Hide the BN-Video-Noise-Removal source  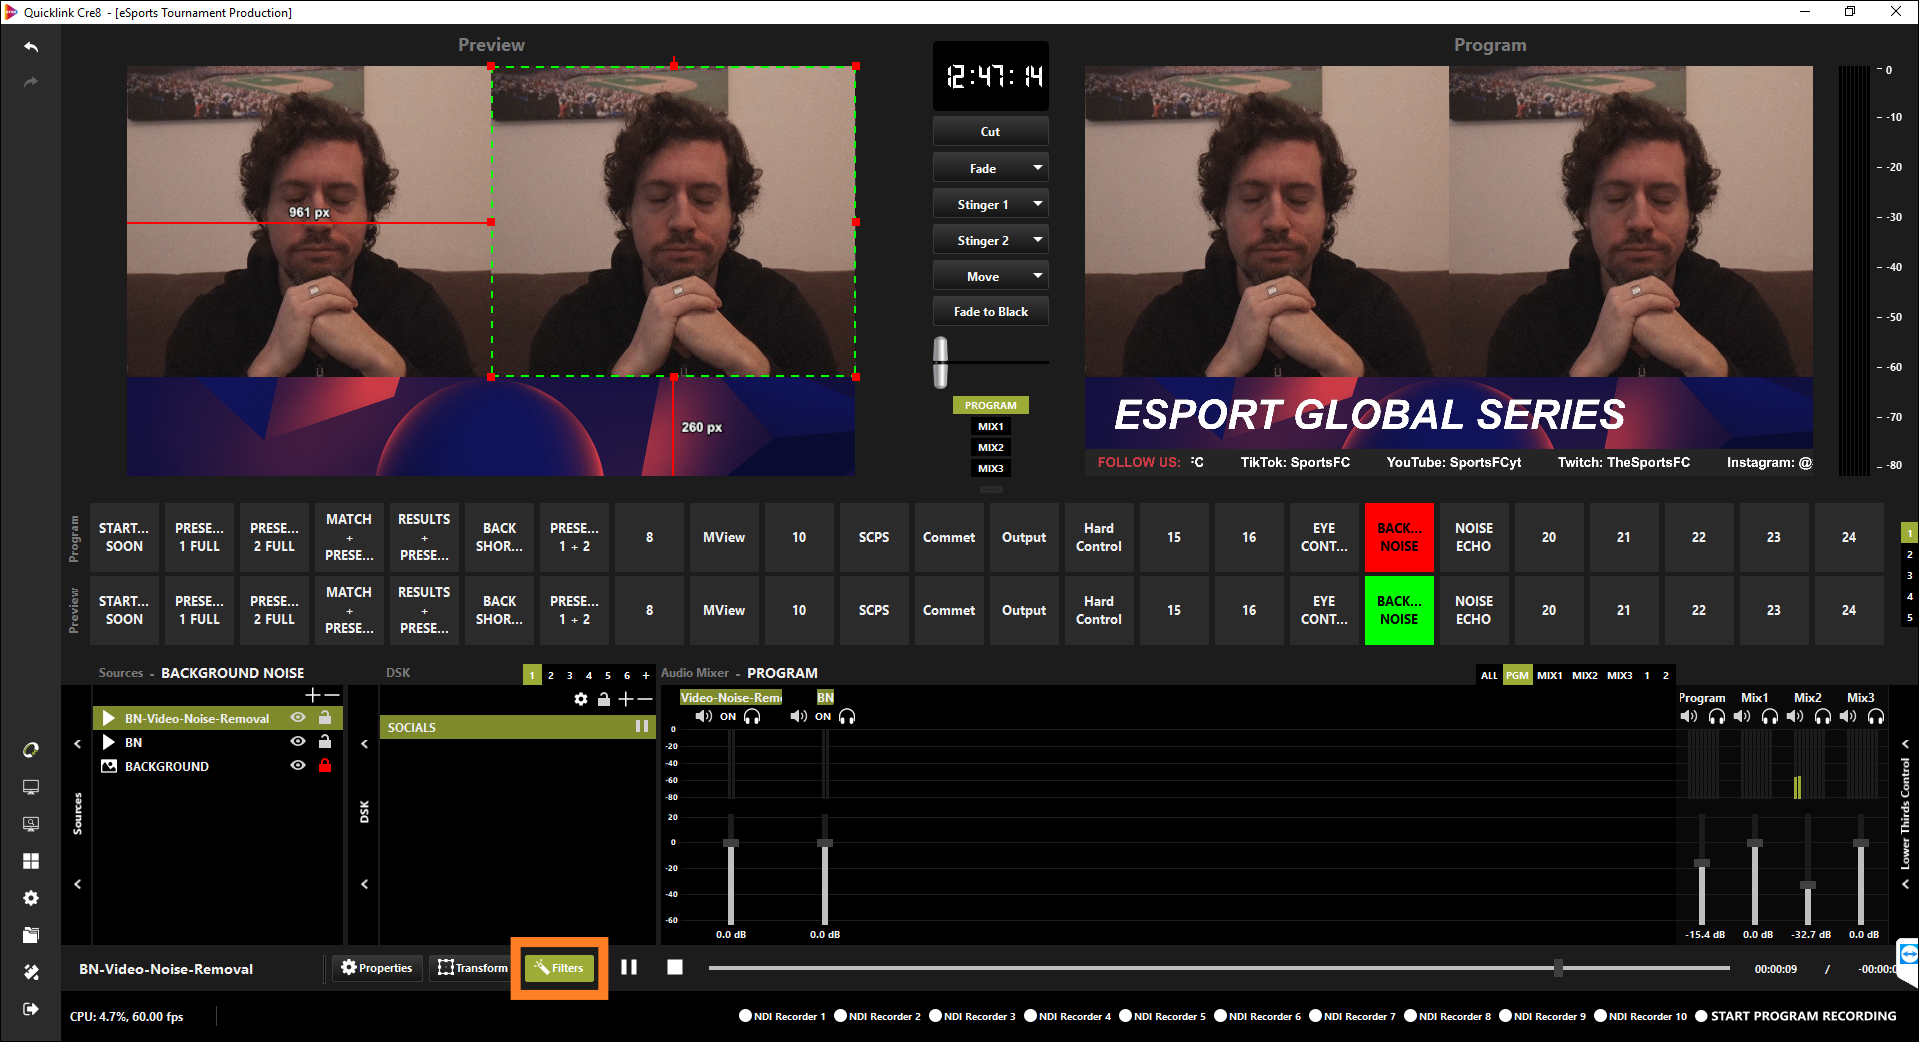pyautogui.click(x=298, y=718)
